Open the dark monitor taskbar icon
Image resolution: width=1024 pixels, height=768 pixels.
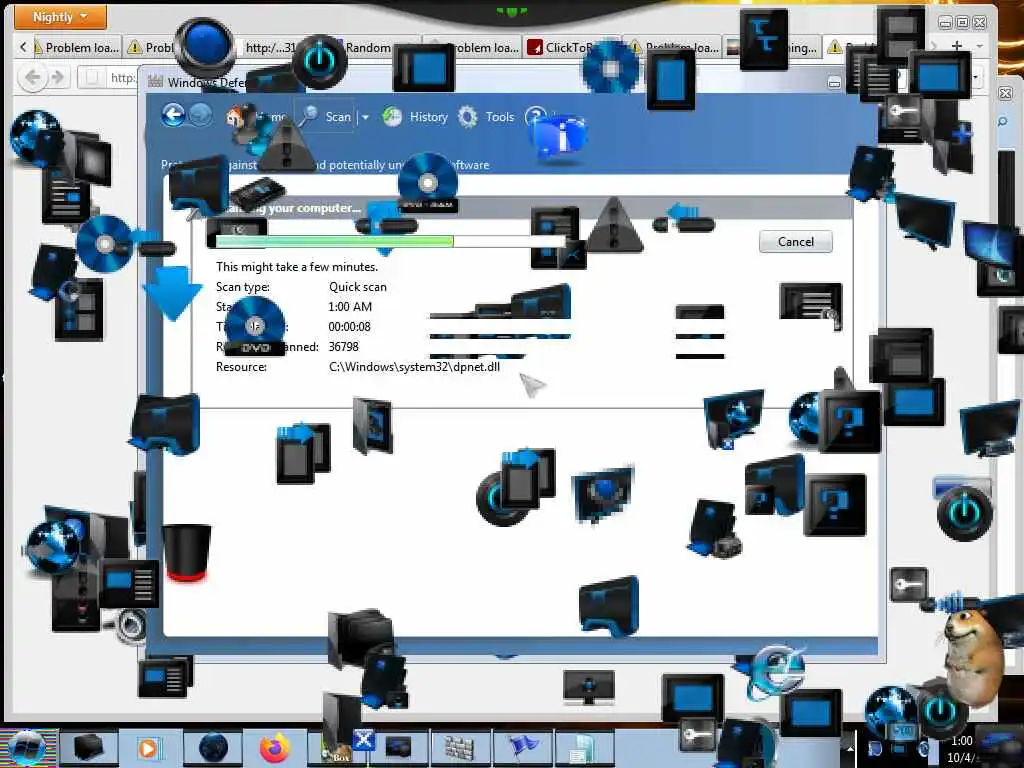pos(398,748)
